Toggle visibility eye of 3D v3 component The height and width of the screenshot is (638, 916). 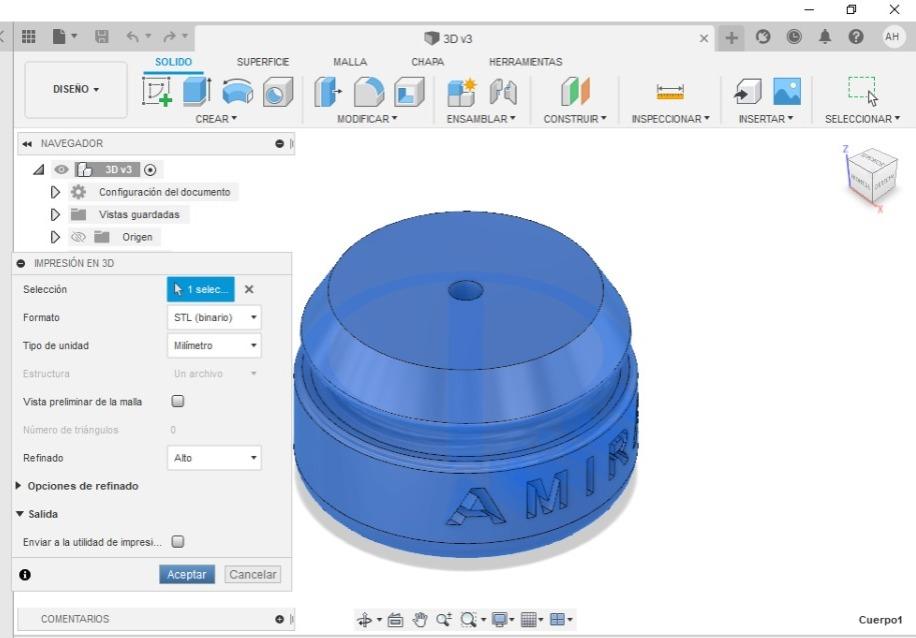click(61, 169)
